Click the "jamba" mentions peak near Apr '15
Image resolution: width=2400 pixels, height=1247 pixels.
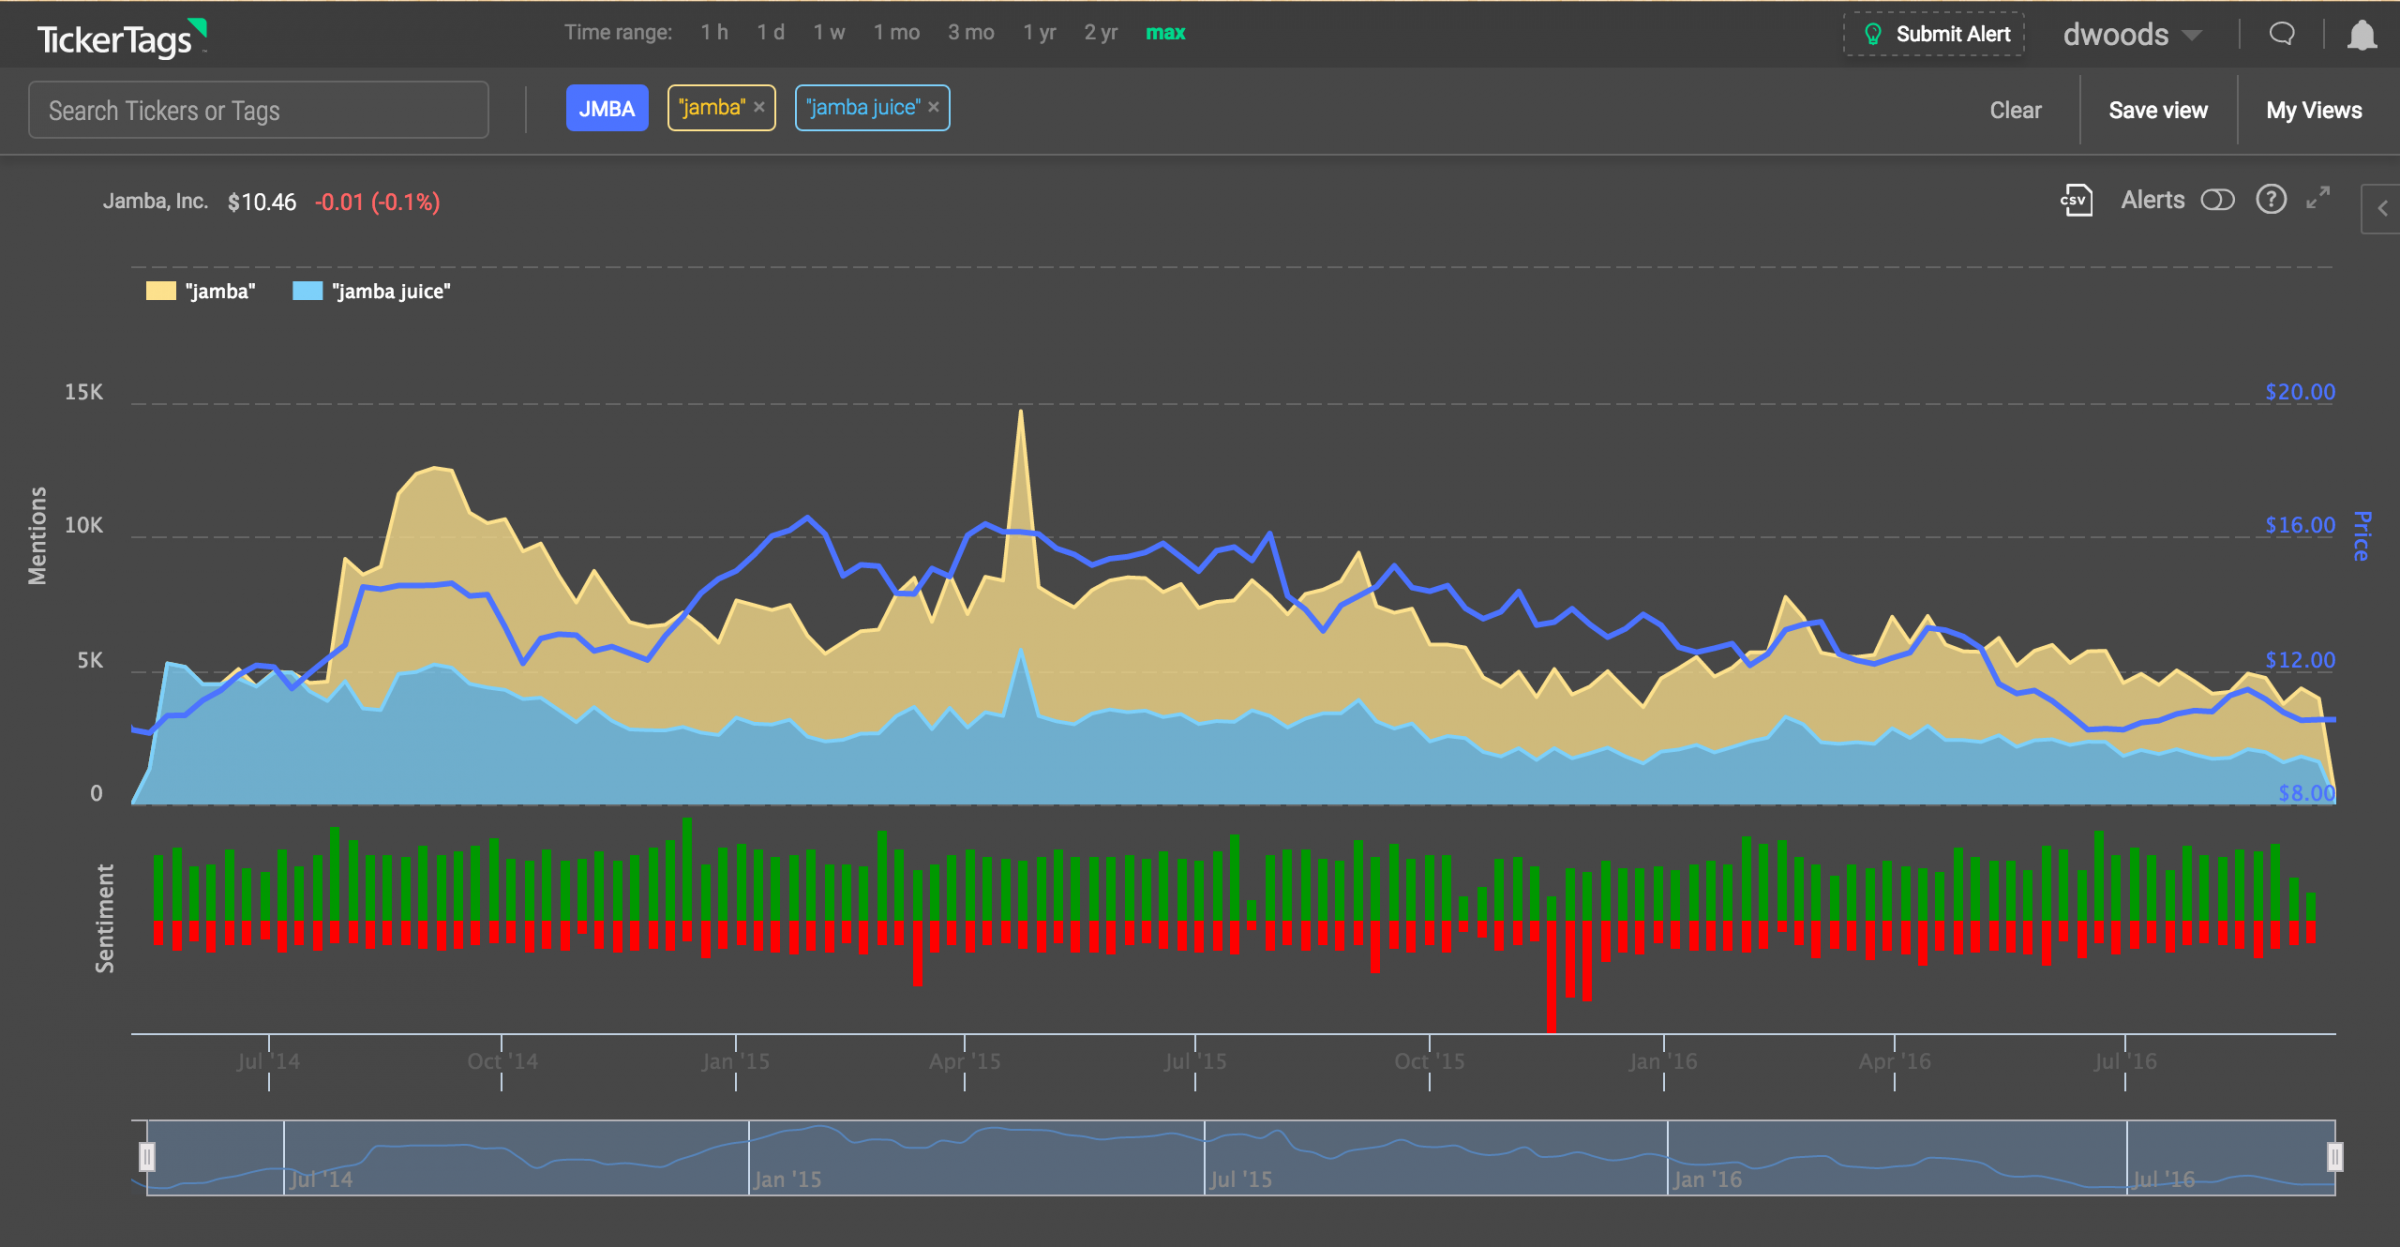pyautogui.click(x=1020, y=413)
